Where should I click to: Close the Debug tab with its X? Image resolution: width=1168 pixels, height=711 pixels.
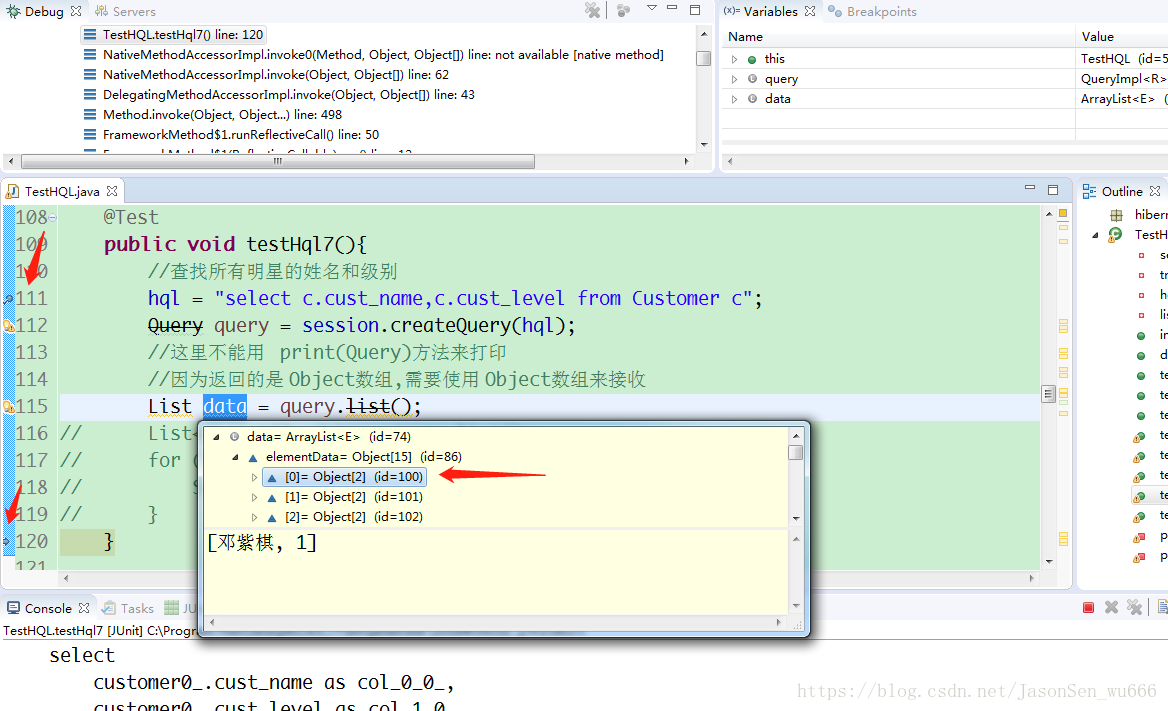coord(75,11)
